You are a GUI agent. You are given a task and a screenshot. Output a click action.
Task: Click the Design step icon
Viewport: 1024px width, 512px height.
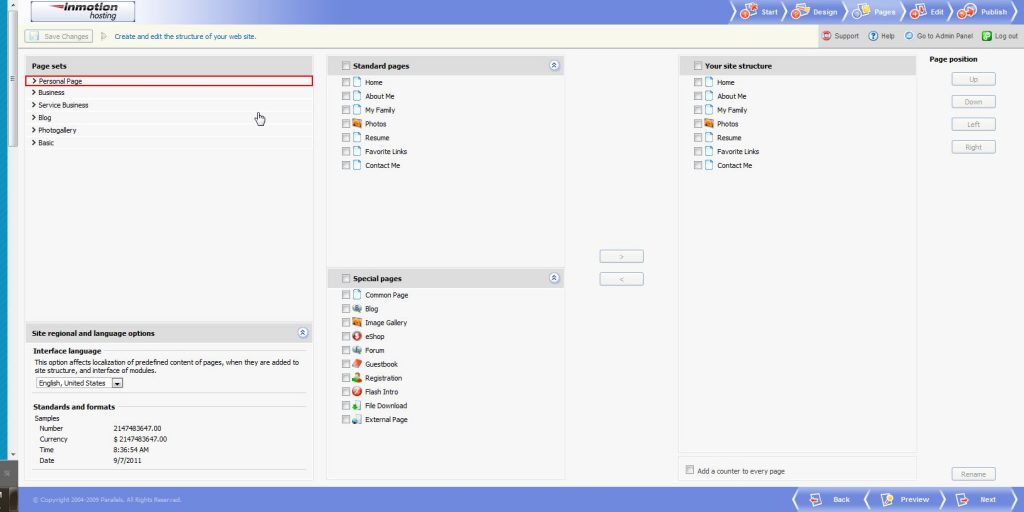[x=801, y=12]
